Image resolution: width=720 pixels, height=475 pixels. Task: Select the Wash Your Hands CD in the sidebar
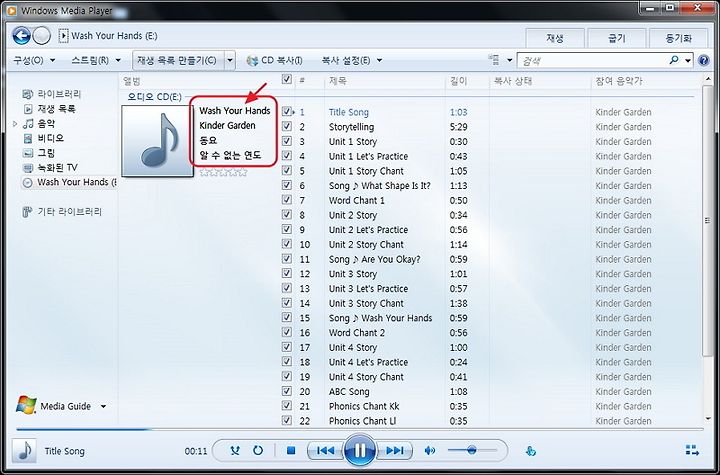click(x=69, y=182)
